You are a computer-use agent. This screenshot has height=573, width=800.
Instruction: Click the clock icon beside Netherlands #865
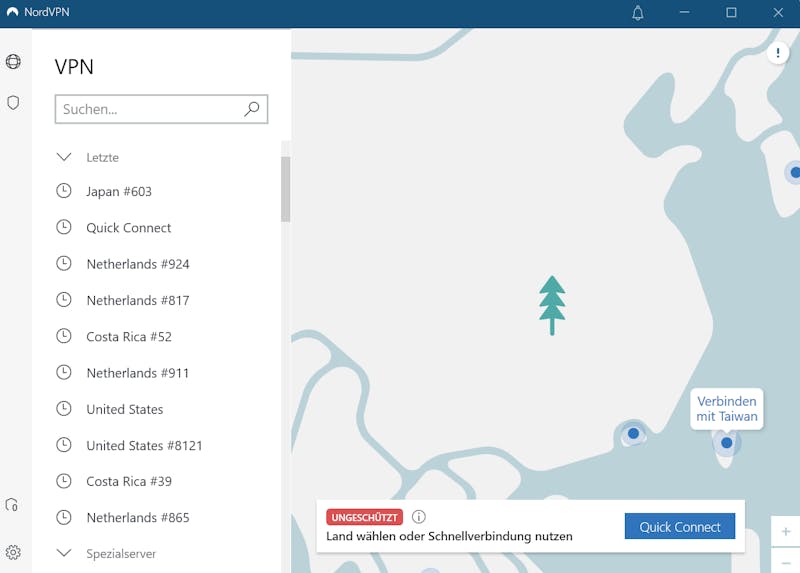(64, 517)
